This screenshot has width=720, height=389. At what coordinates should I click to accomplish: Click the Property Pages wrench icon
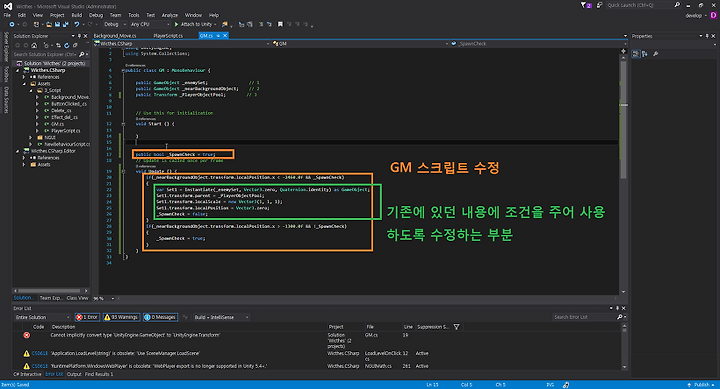655,54
